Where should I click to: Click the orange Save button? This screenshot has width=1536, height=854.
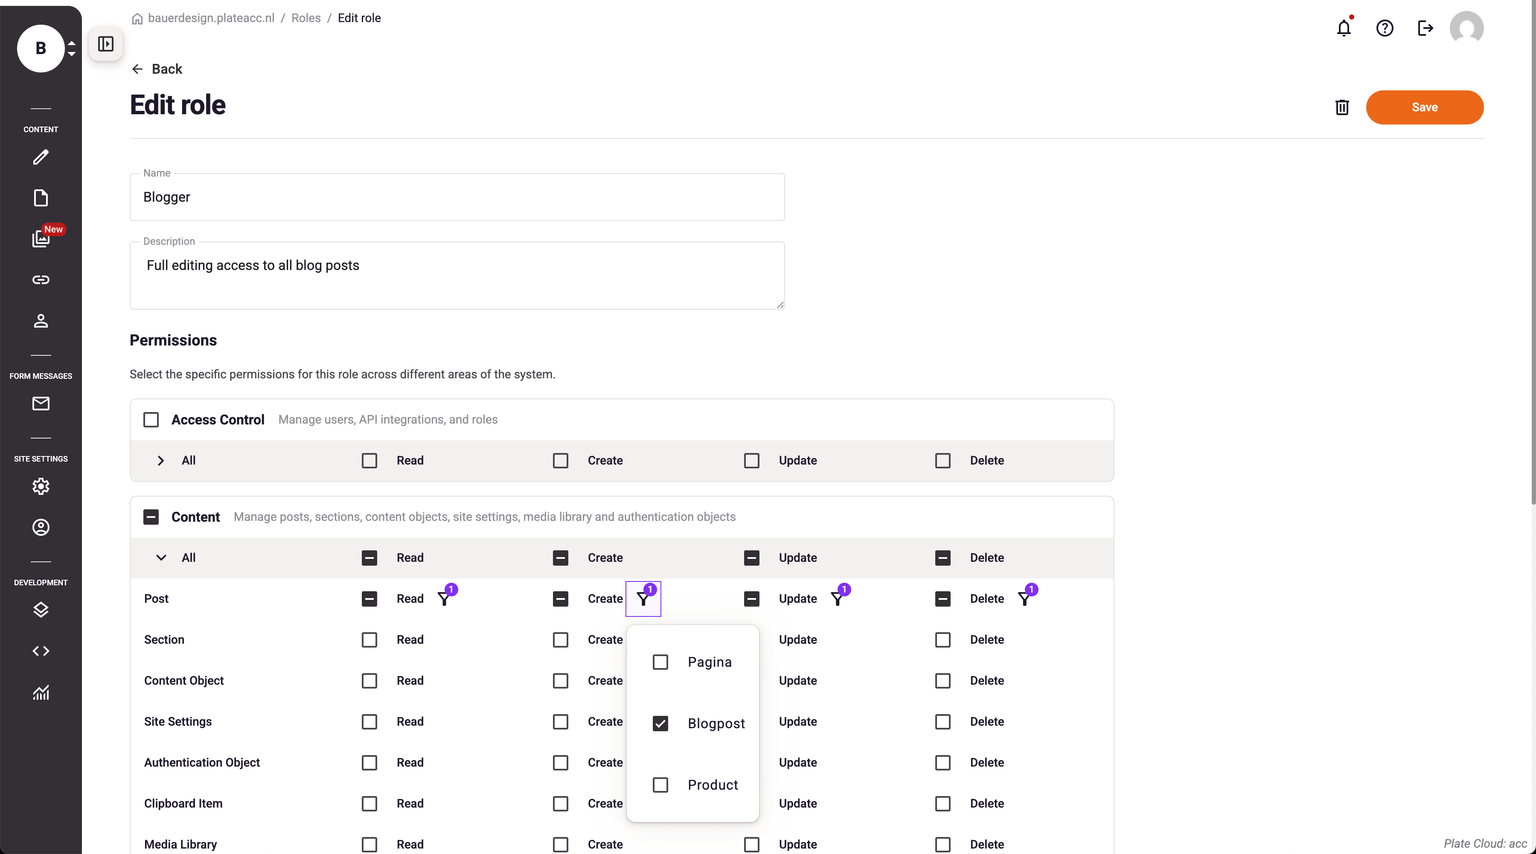click(x=1424, y=107)
